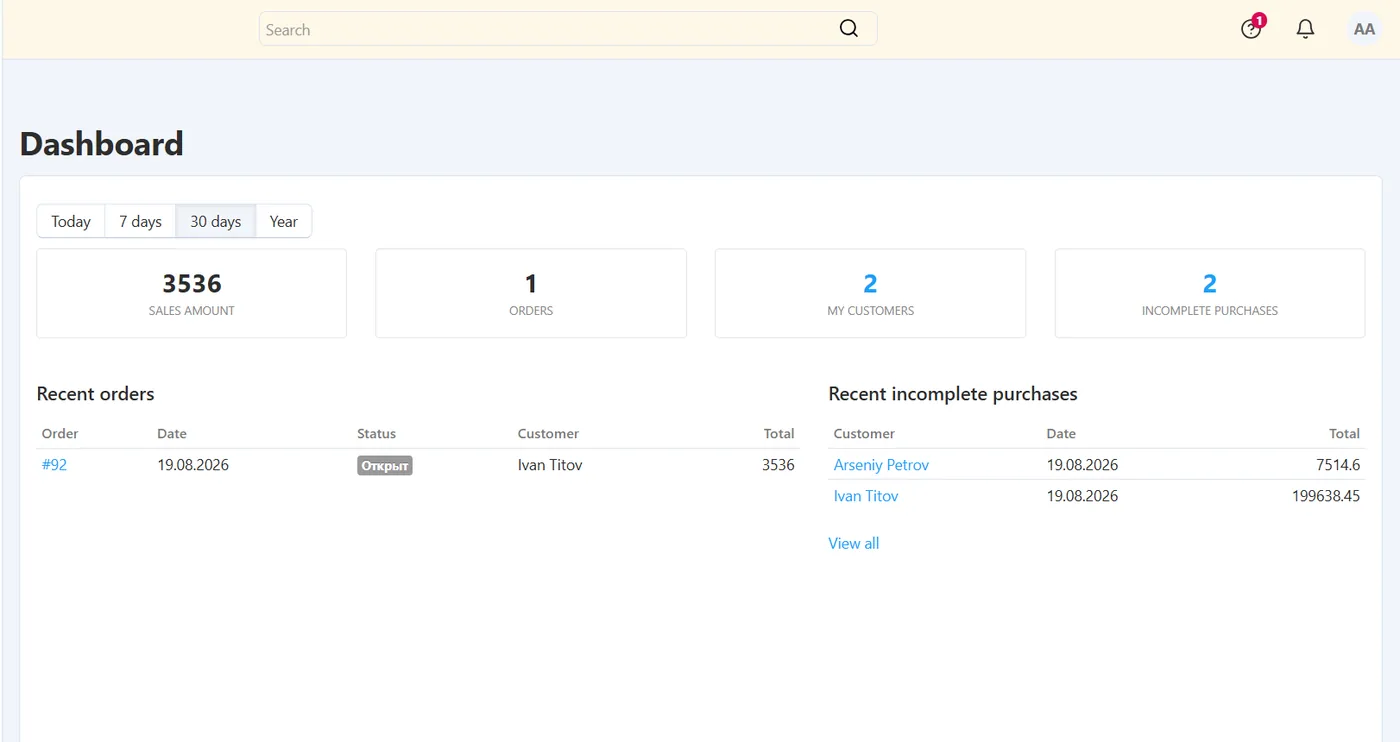Screen dimensions: 1400x742
Task: Open the AA user avatar menu
Action: coord(1364,29)
